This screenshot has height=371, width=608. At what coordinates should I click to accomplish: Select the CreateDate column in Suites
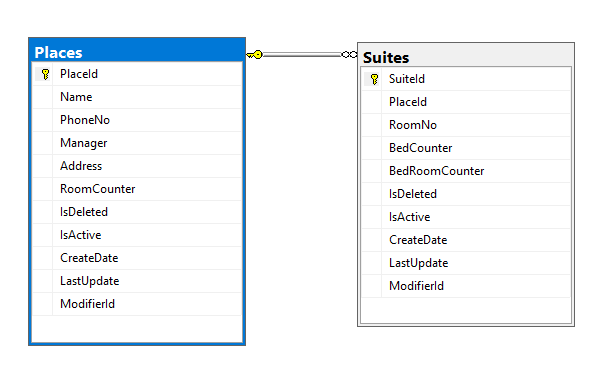[466, 240]
